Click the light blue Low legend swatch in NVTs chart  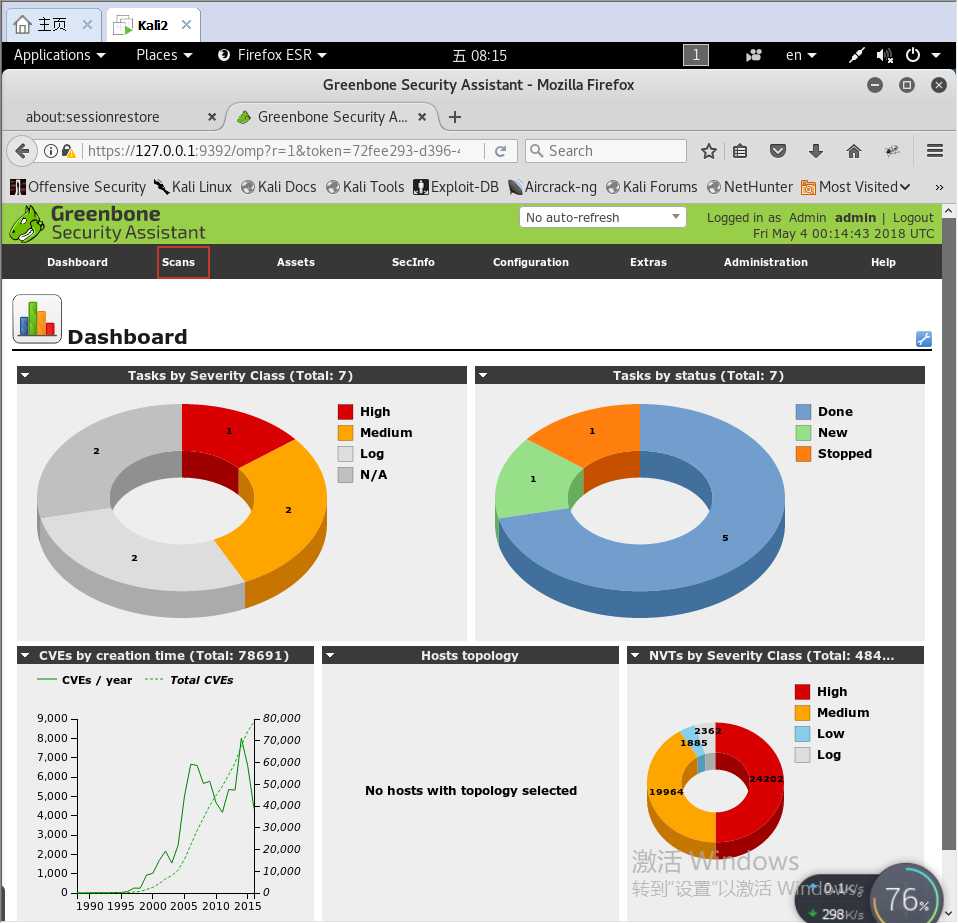(x=802, y=734)
